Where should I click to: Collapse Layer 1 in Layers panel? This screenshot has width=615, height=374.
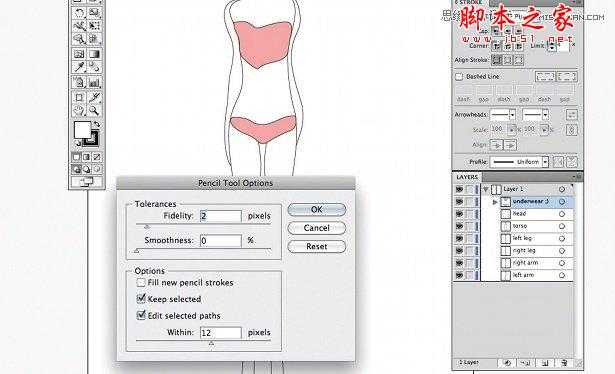tap(486, 189)
